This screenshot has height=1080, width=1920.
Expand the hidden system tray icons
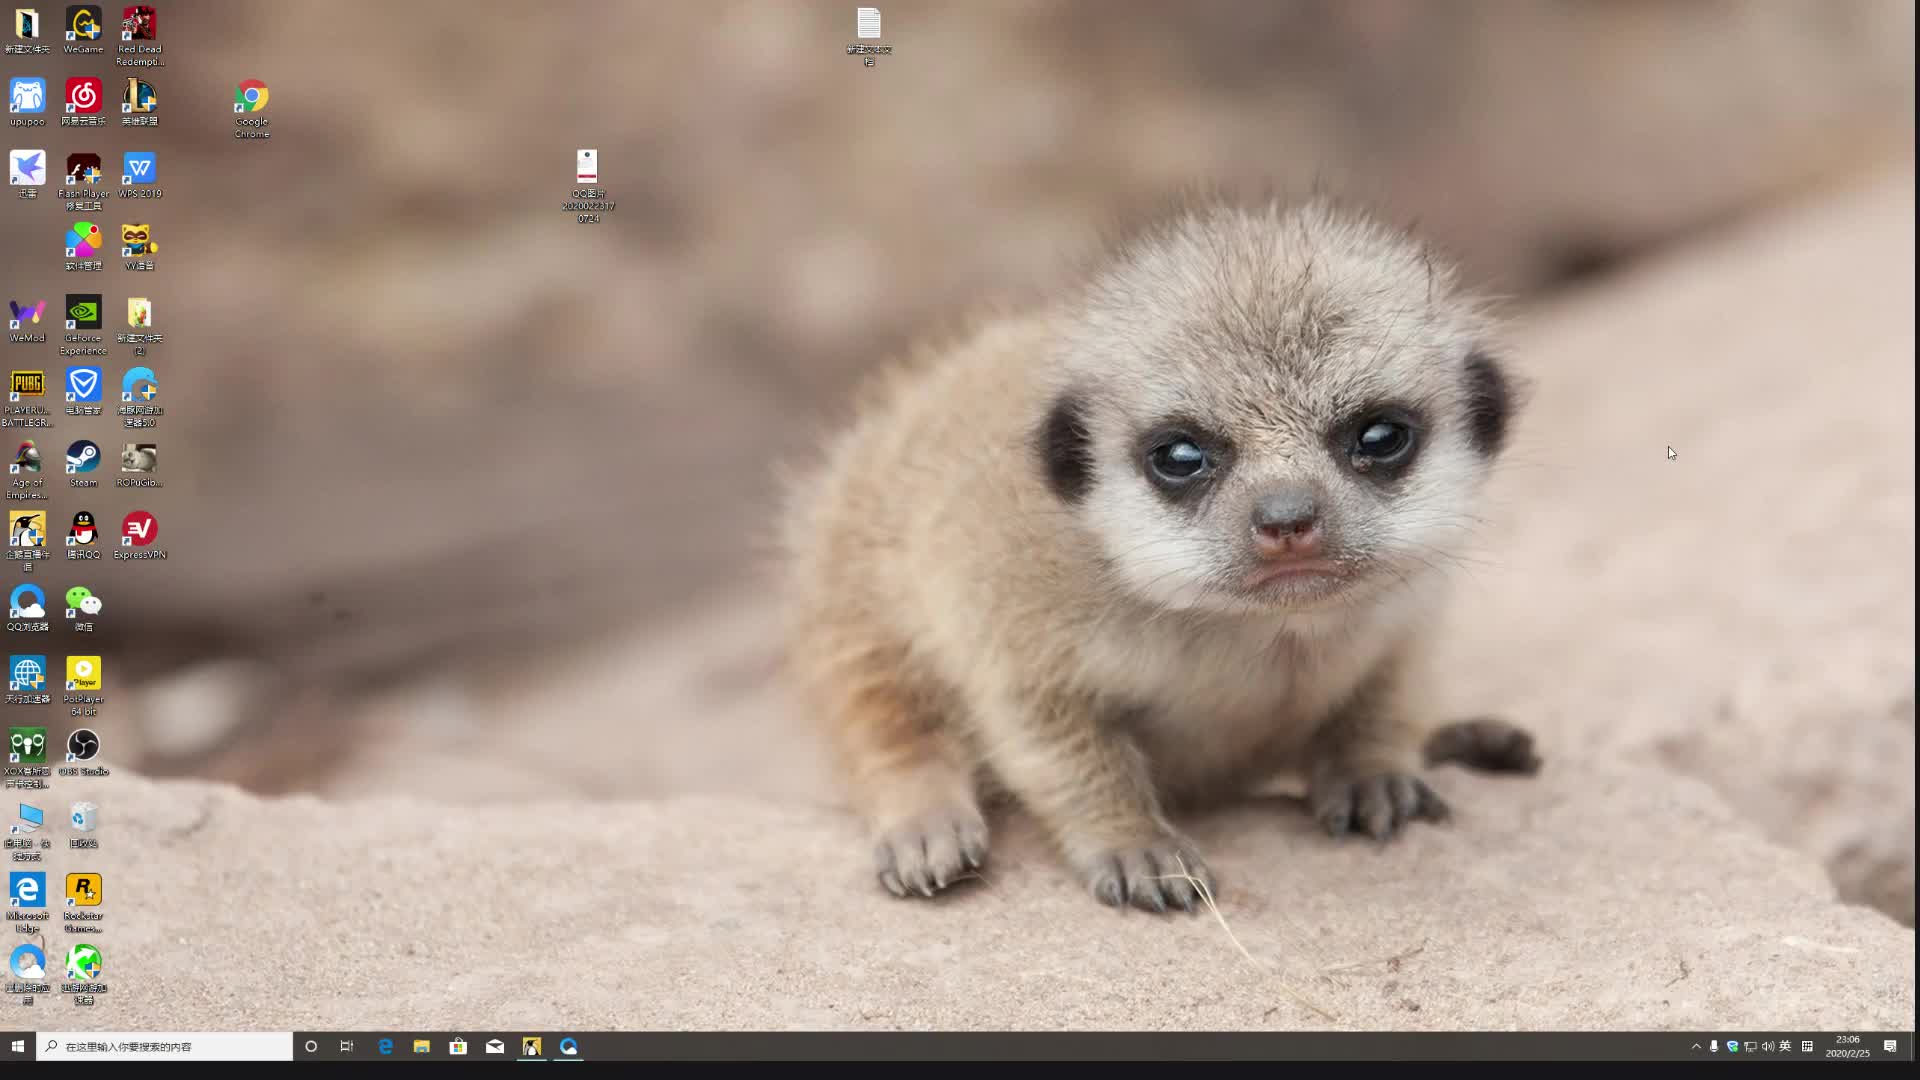1696,1046
